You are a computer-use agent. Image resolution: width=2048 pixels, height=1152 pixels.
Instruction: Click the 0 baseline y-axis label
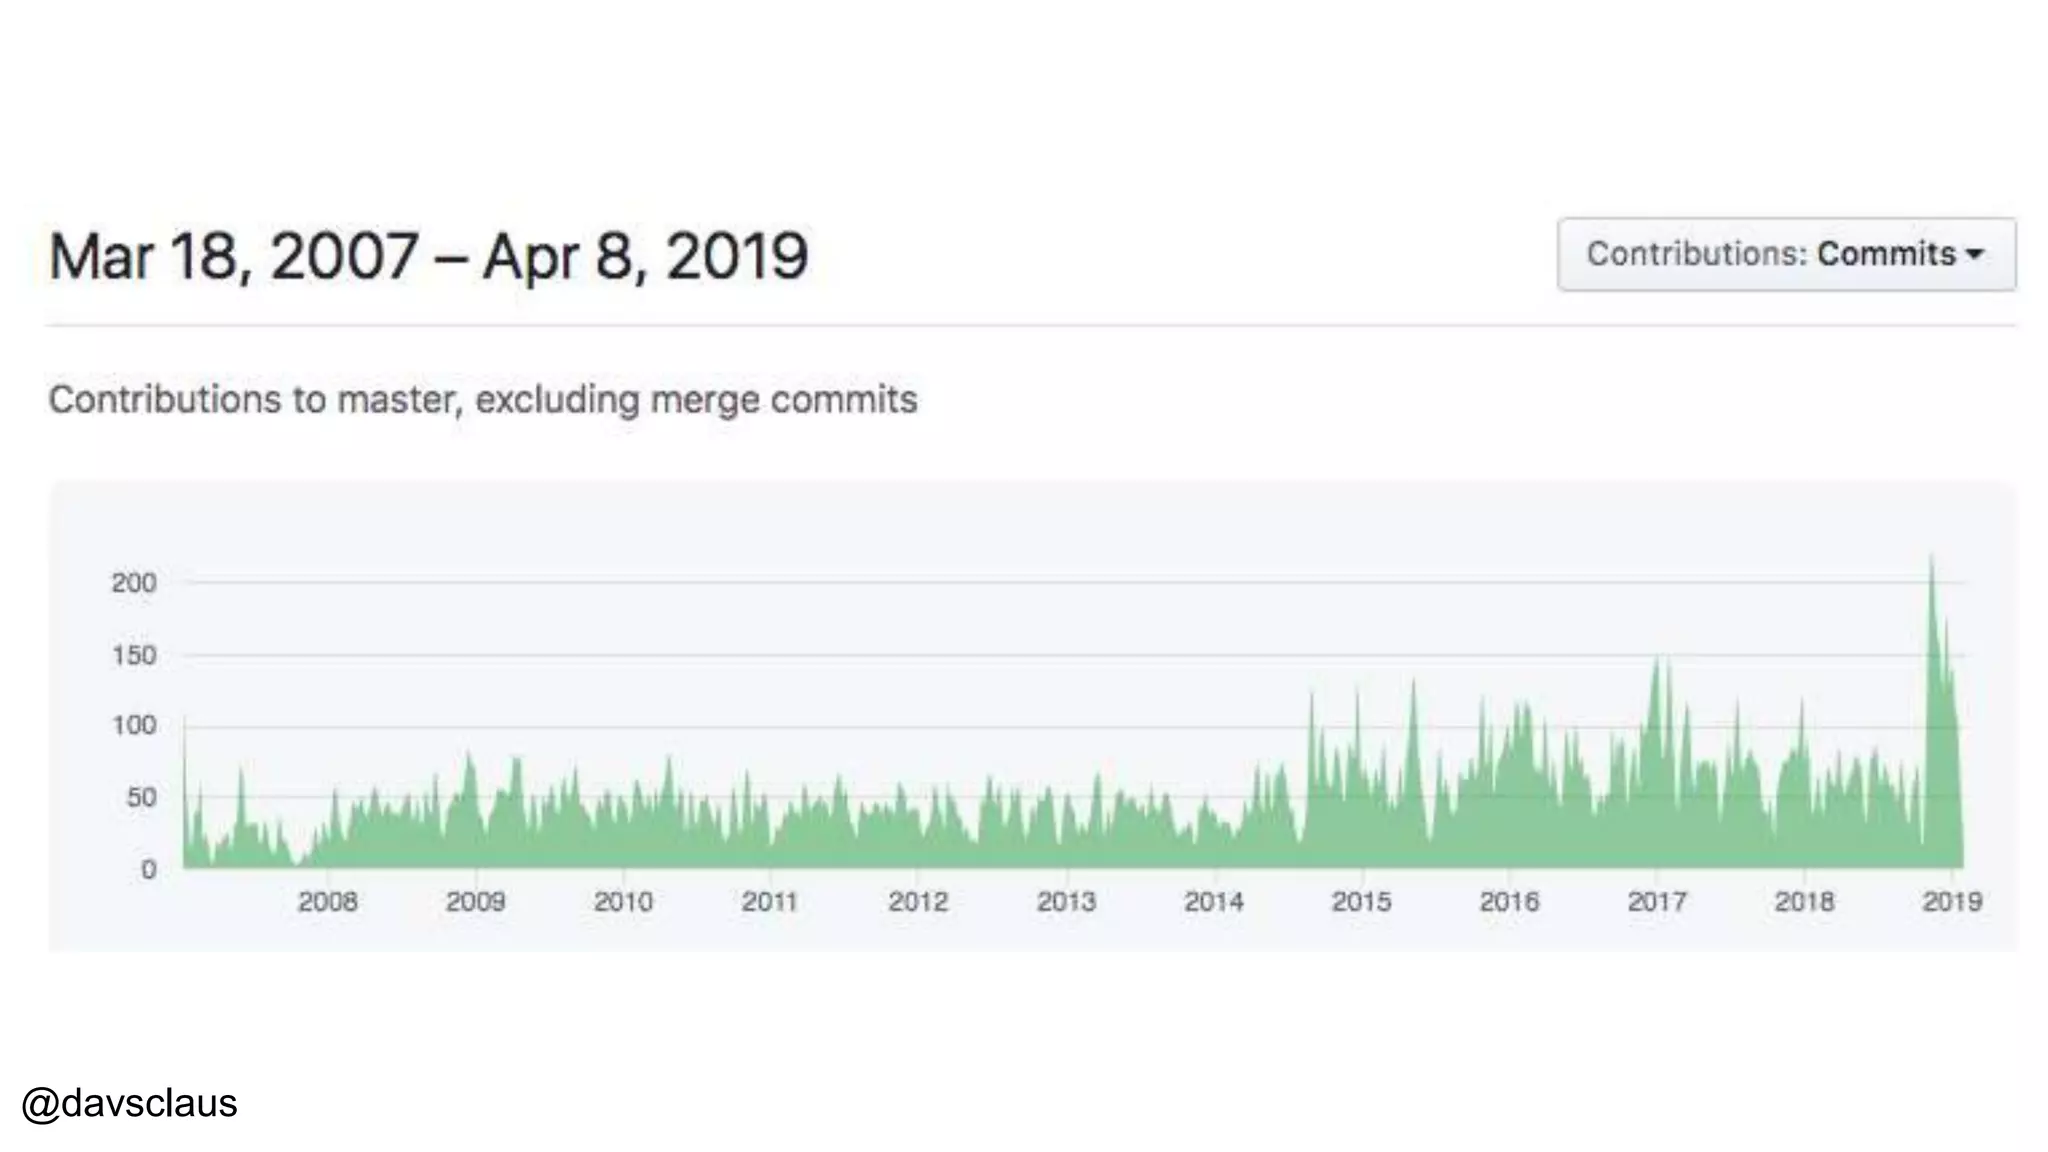148,870
